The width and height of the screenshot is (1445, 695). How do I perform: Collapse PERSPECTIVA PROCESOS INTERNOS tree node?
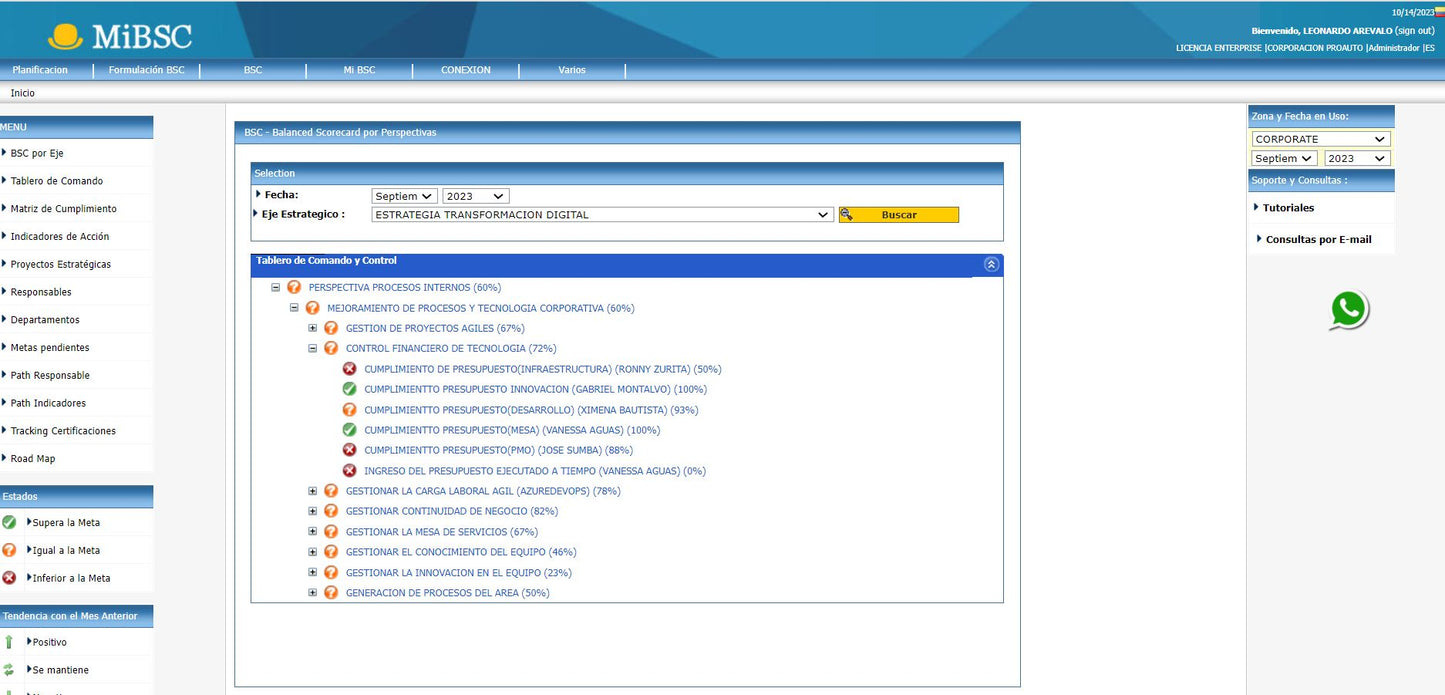coord(276,288)
